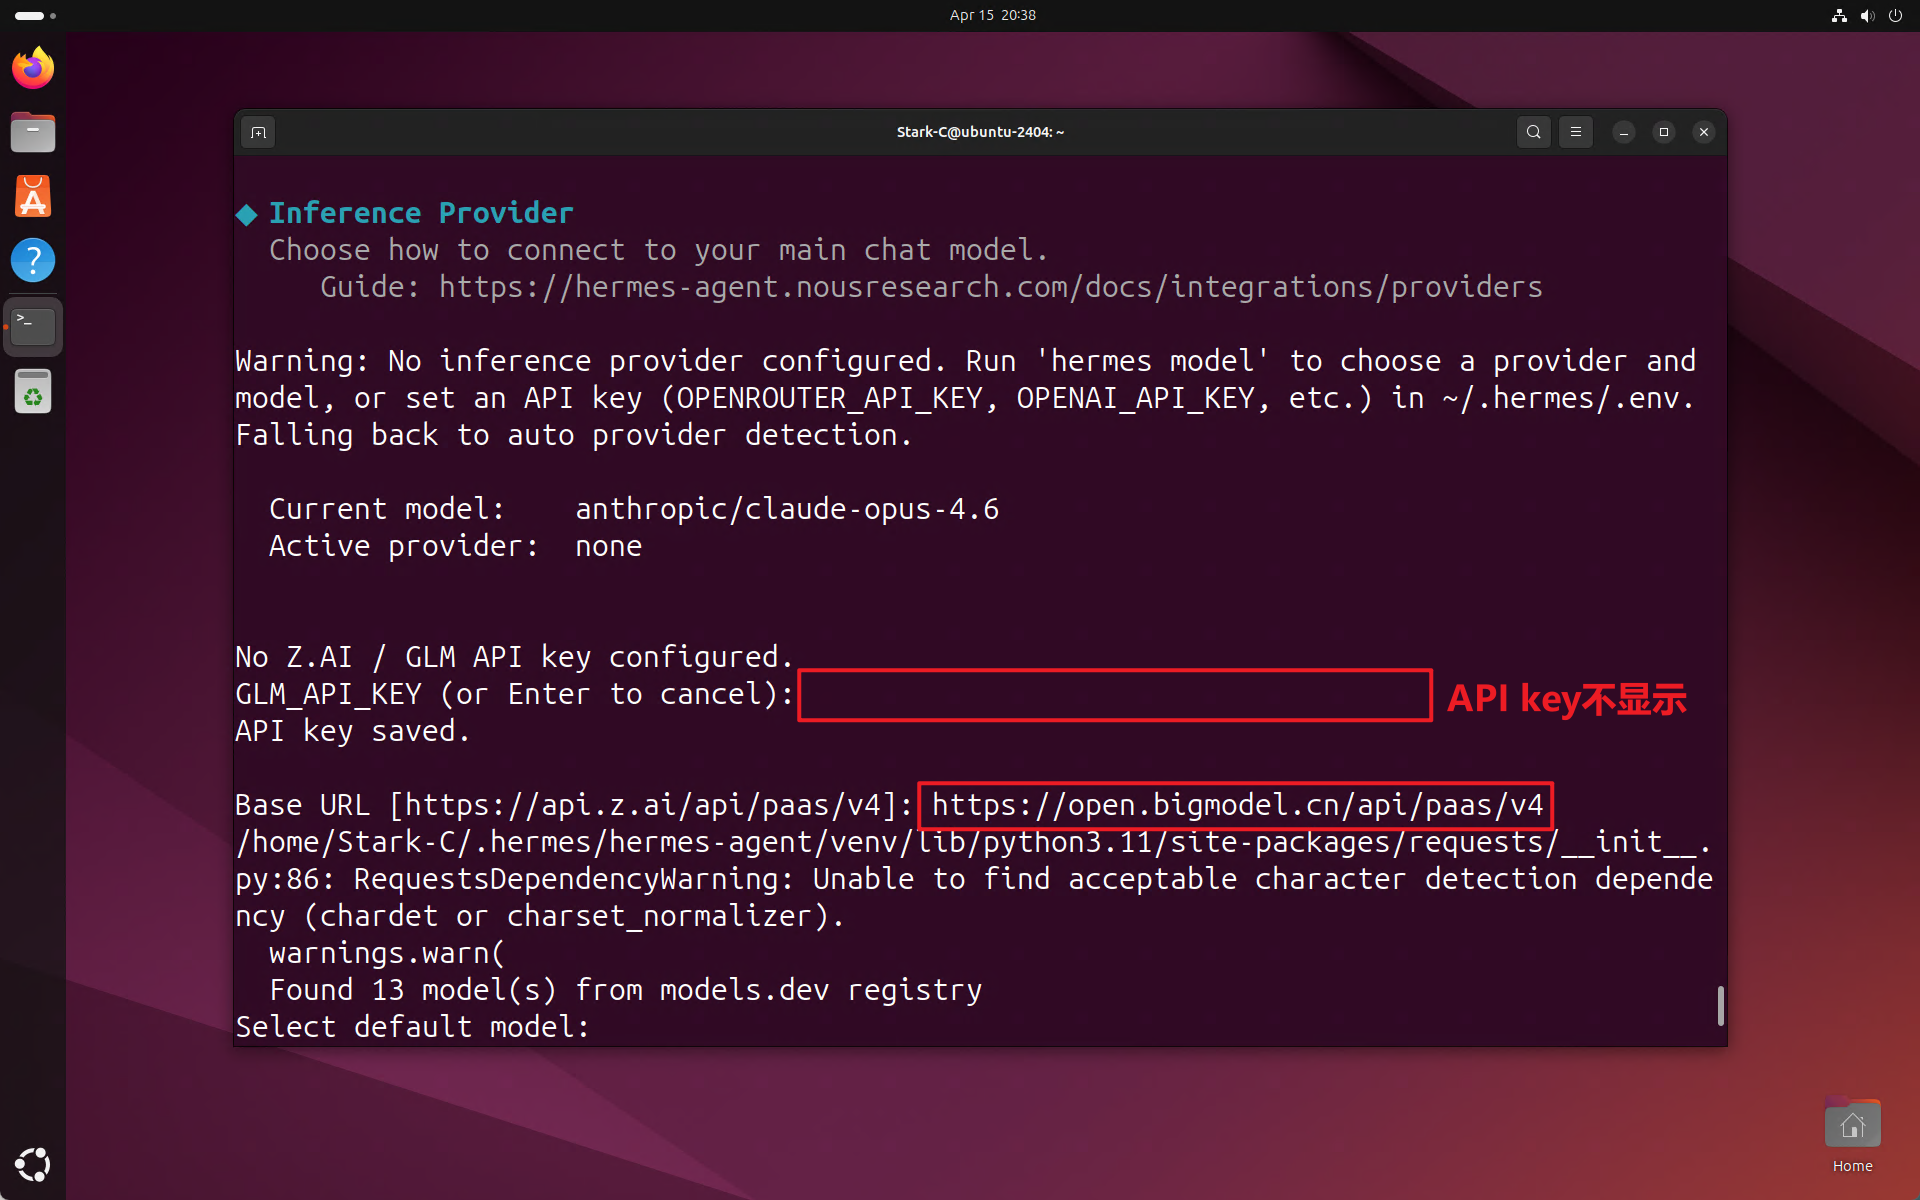The width and height of the screenshot is (1920, 1200).
Task: Open a new terminal tab button
Action: click(x=258, y=132)
